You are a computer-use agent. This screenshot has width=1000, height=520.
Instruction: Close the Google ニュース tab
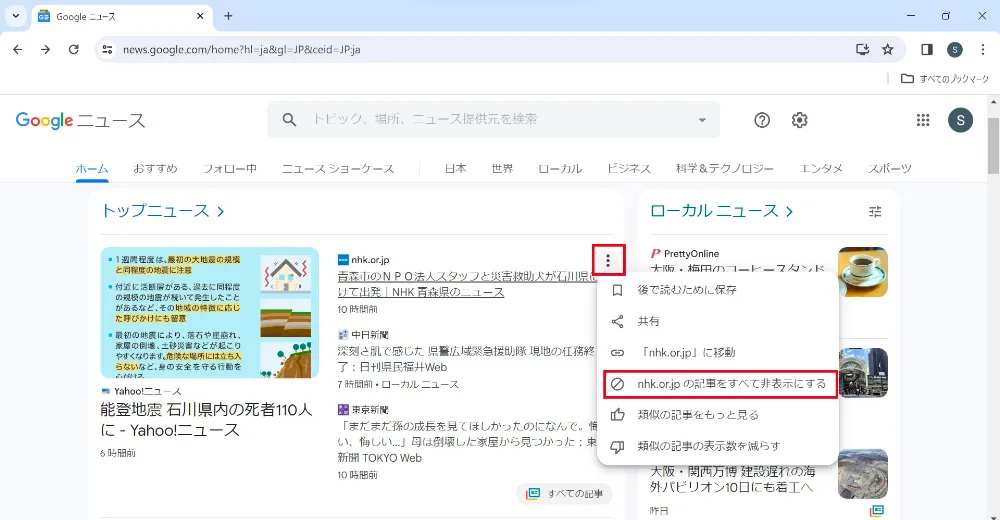point(200,16)
